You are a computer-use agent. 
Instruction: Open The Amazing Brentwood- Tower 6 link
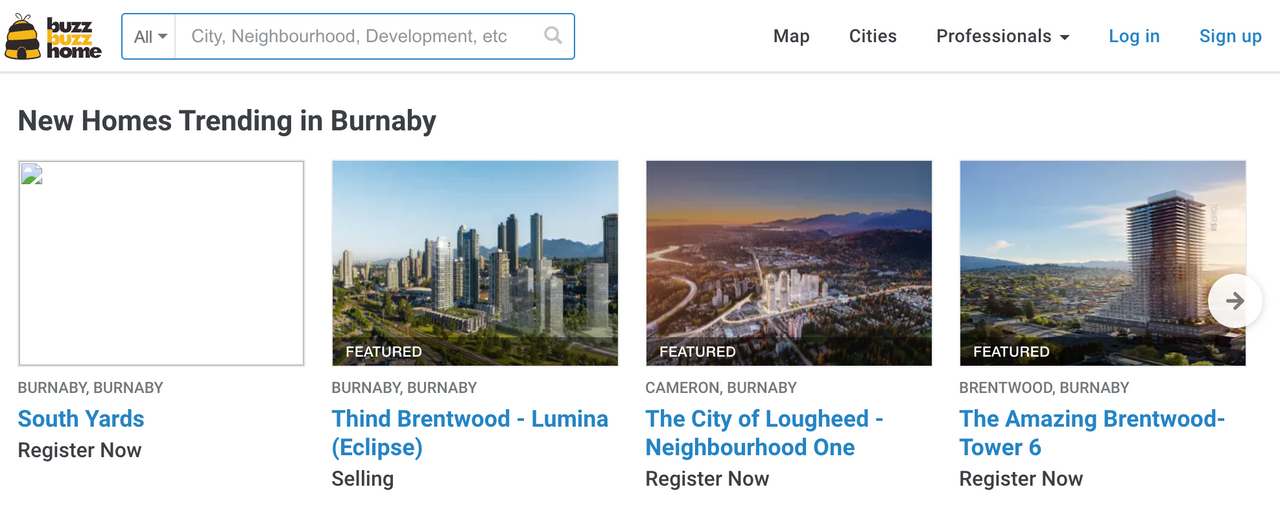[1092, 433]
